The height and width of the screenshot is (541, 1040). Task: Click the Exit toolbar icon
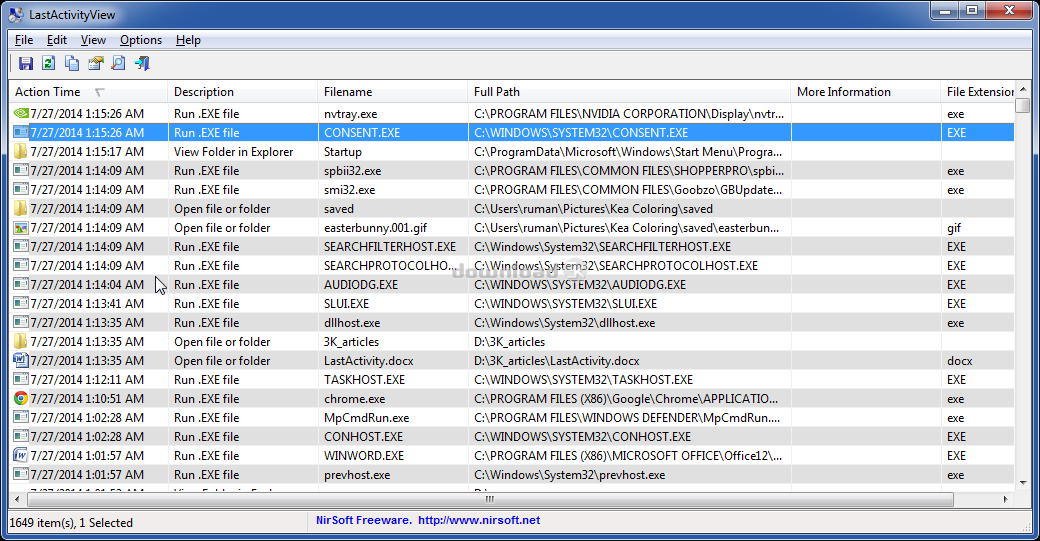point(142,63)
